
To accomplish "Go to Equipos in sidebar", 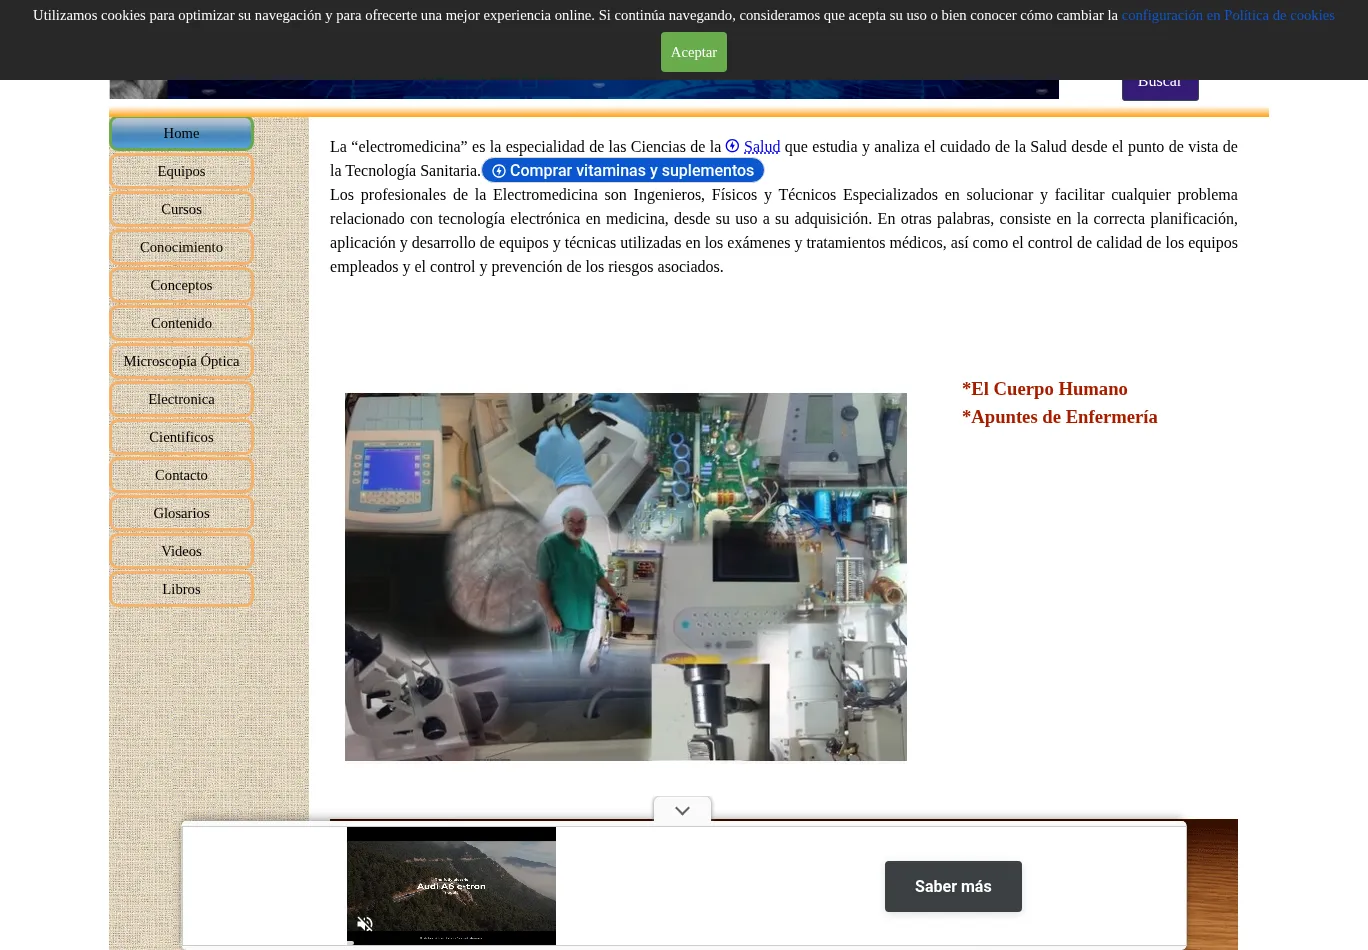I will coord(181,171).
